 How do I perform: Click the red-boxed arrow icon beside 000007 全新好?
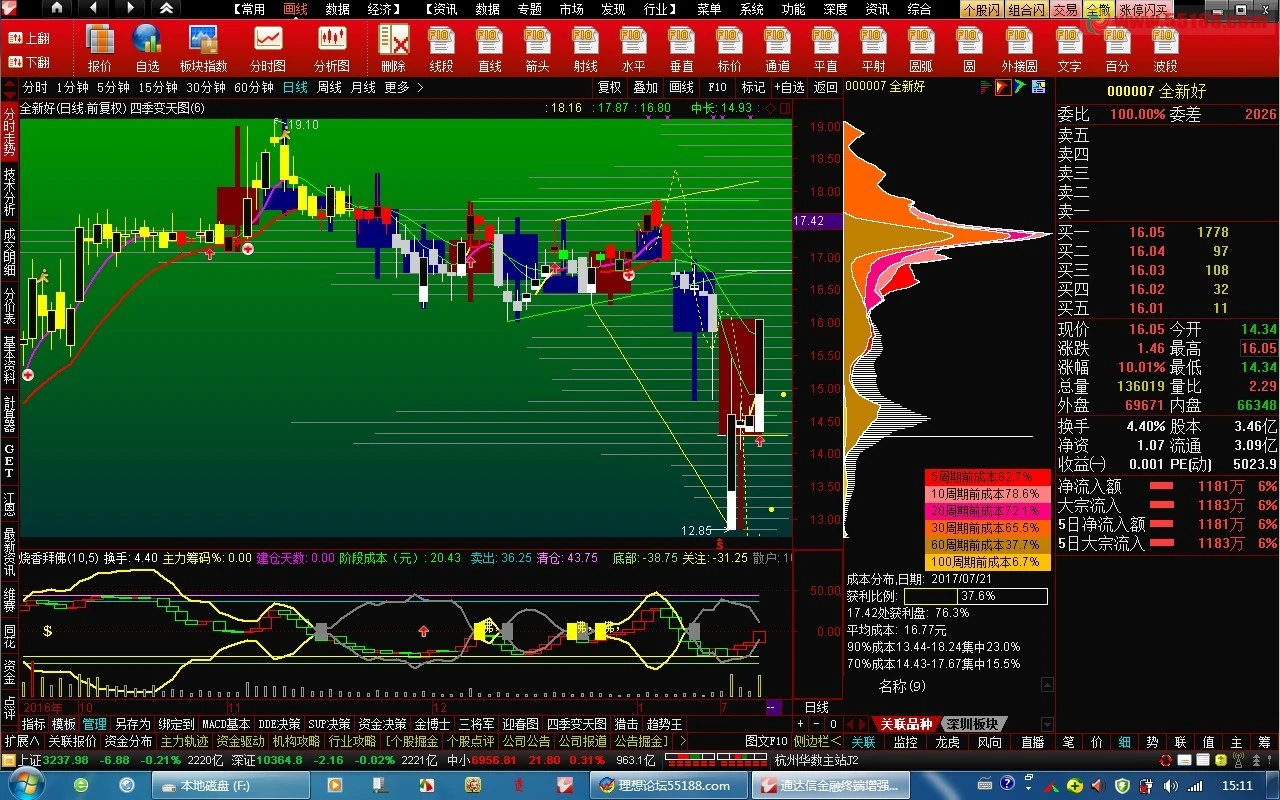click(1002, 87)
